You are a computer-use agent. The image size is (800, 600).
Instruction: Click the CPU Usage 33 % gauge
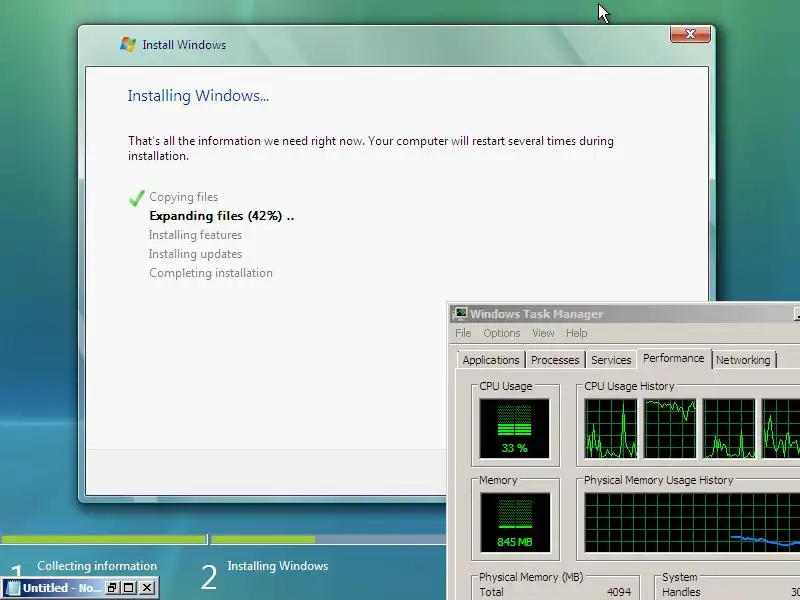(514, 429)
